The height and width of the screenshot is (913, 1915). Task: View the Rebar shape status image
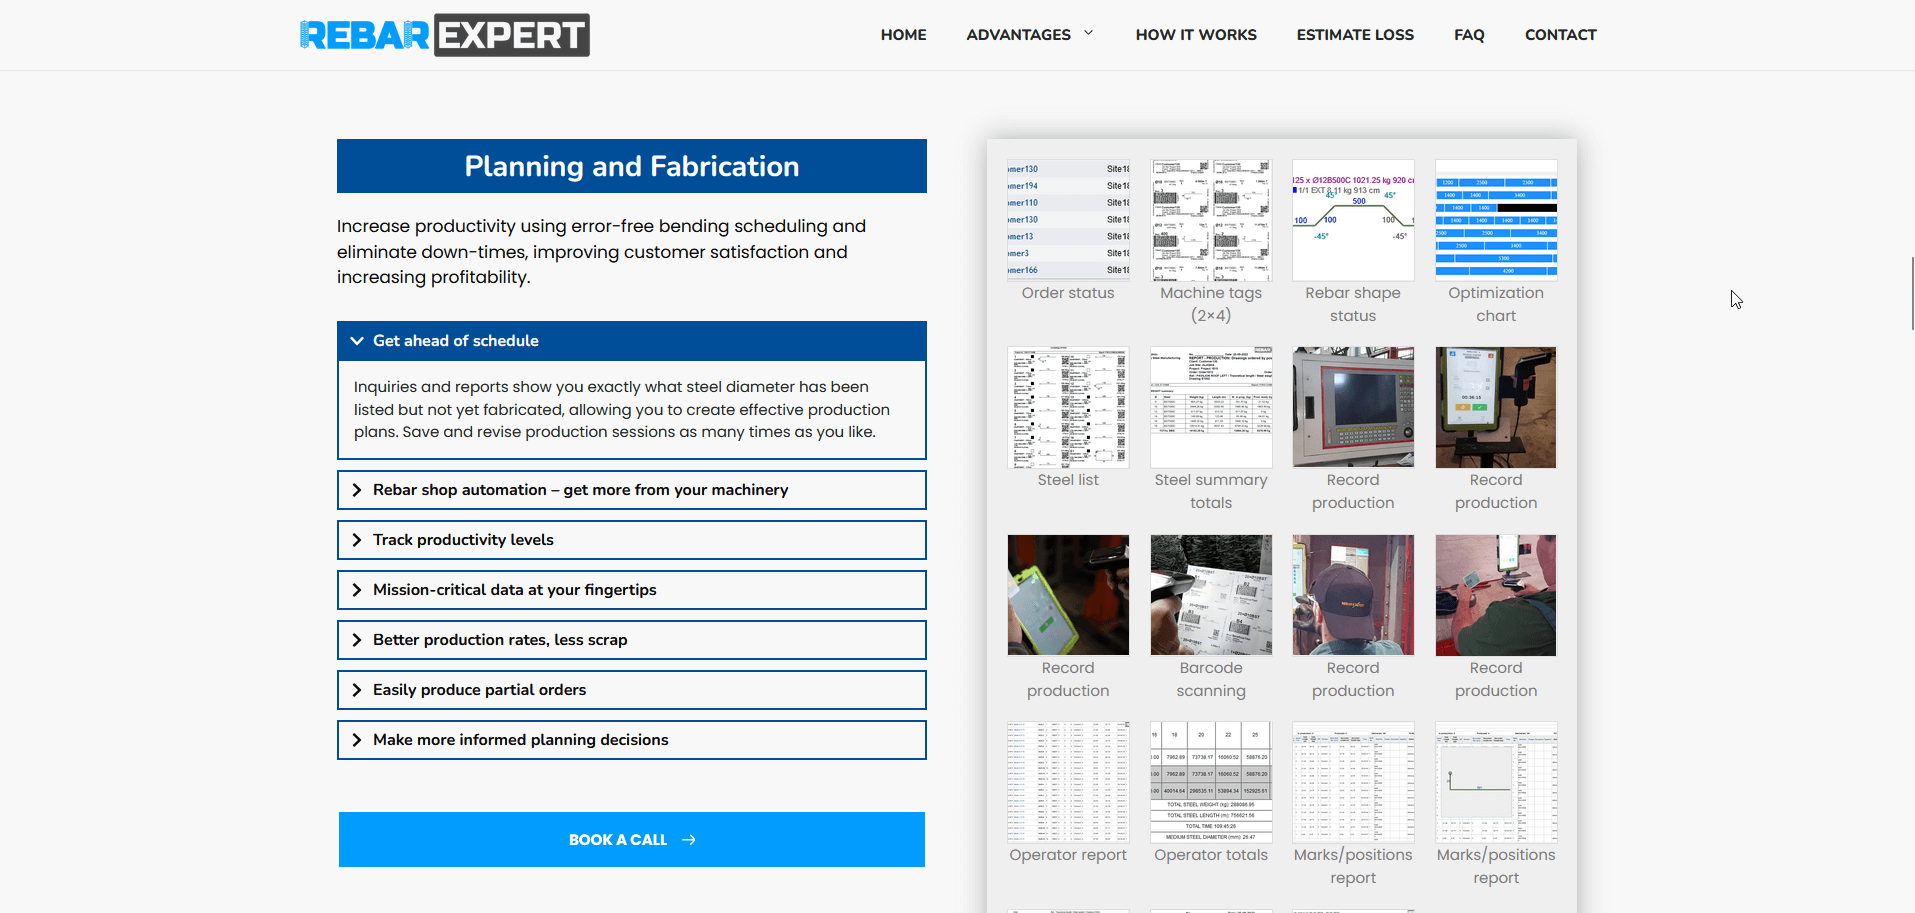(1353, 220)
